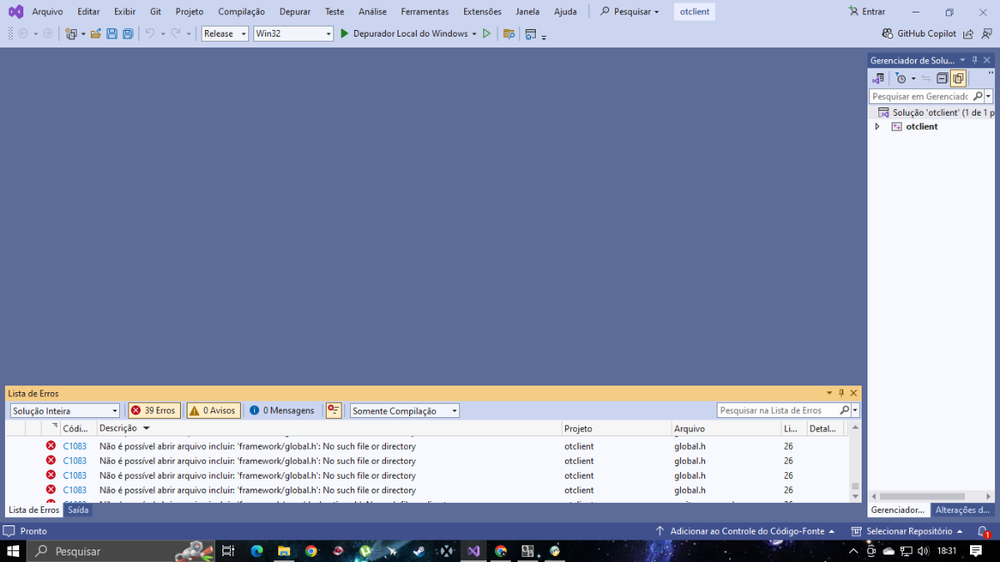Toggle Show All Files in Solution Explorer
This screenshot has height=562, width=1000.
click(x=958, y=78)
